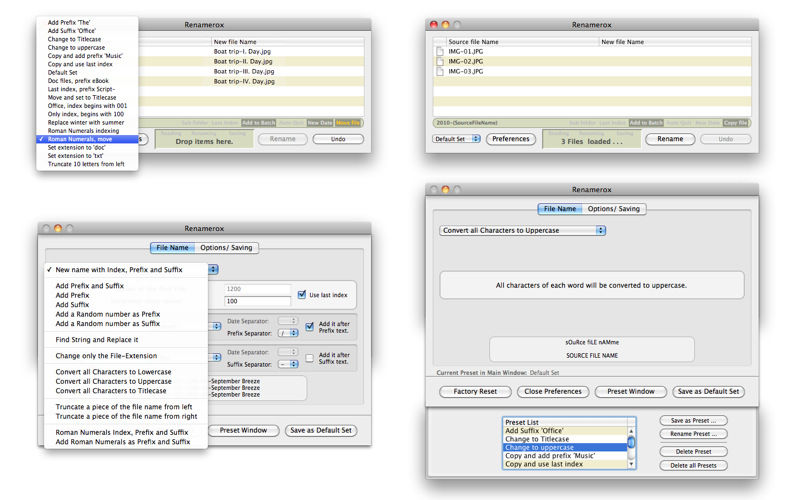The image size is (800, 500).
Task: Select Copy and use last index in the Preset List
Action: tap(565, 464)
